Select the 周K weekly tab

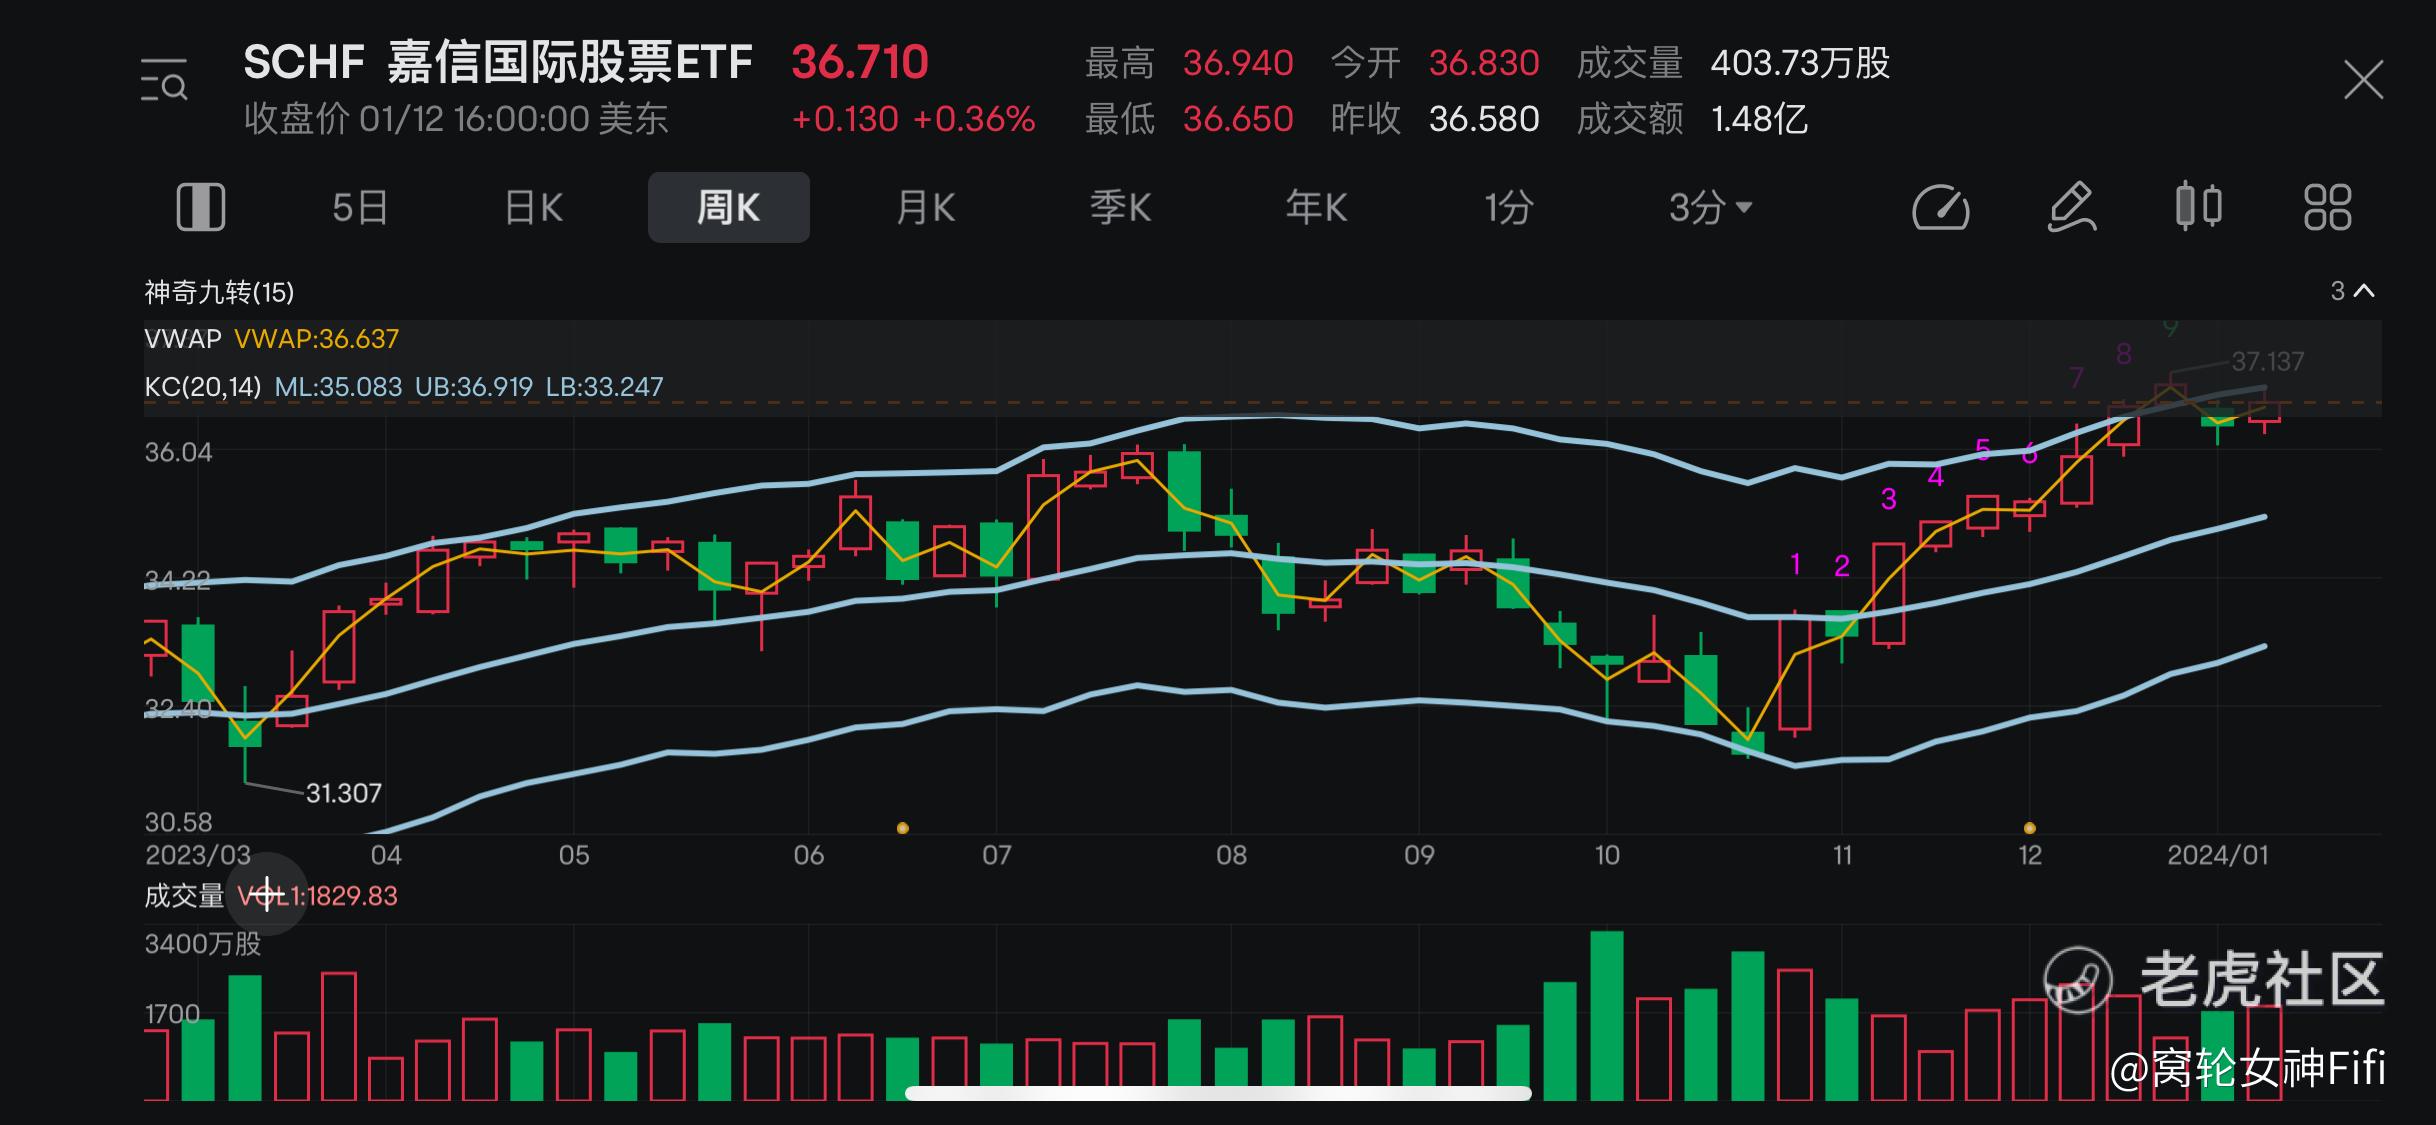[x=729, y=207]
